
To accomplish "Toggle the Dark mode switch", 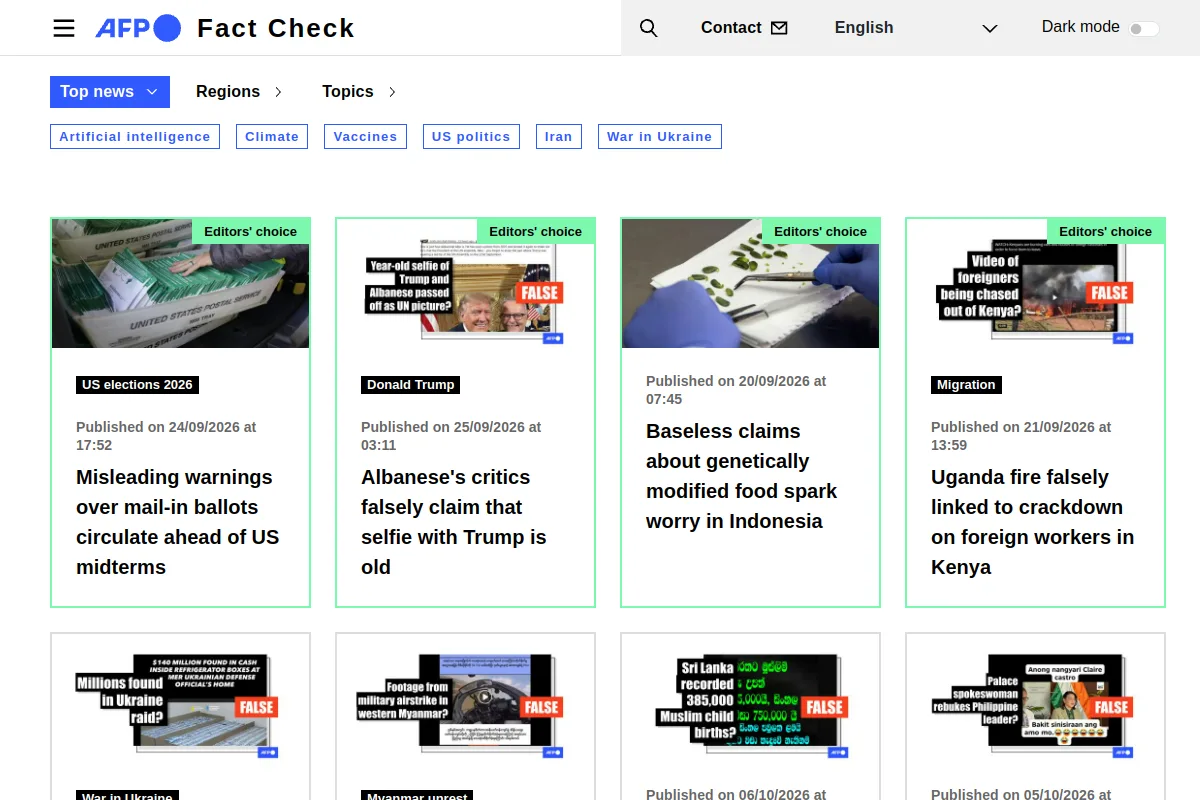I will [1144, 29].
